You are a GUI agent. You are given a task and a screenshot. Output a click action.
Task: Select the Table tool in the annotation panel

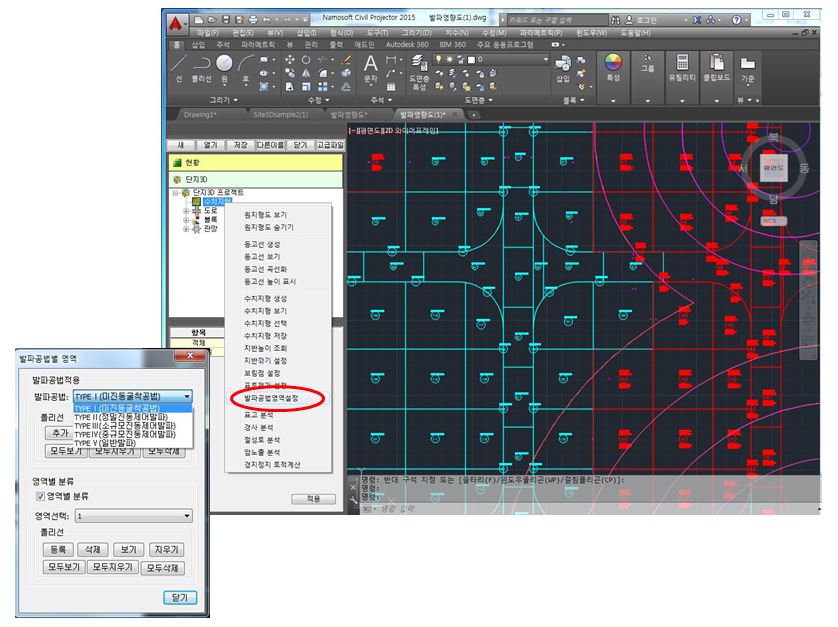tap(391, 87)
